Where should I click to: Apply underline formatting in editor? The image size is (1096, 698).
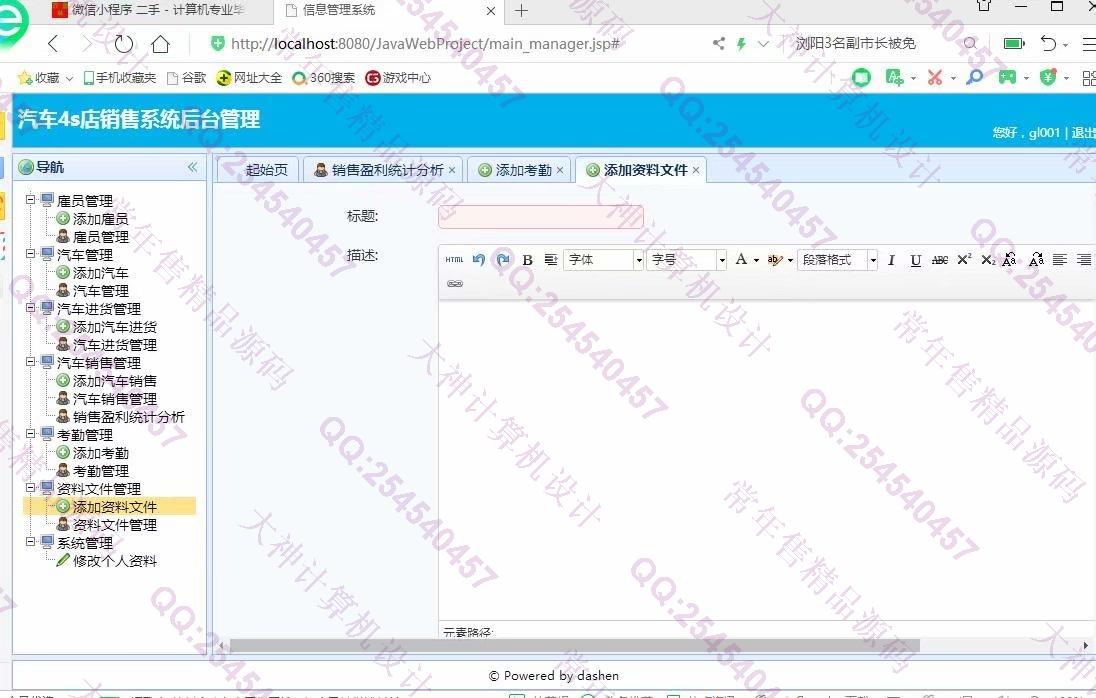pyautogui.click(x=915, y=260)
